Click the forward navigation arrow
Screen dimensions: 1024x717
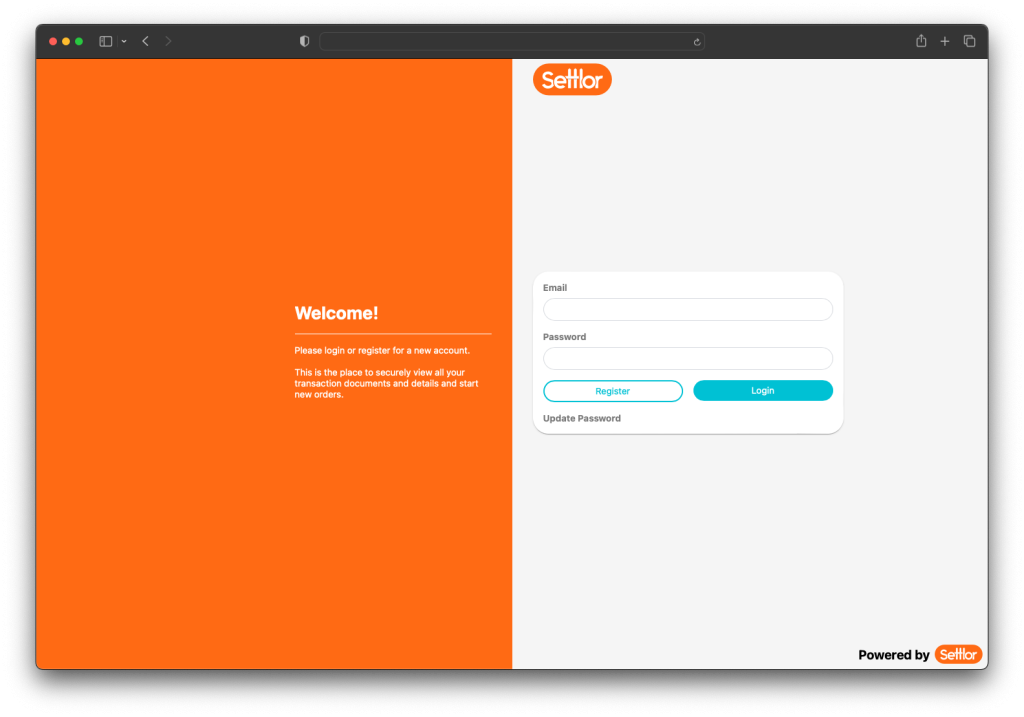167,41
